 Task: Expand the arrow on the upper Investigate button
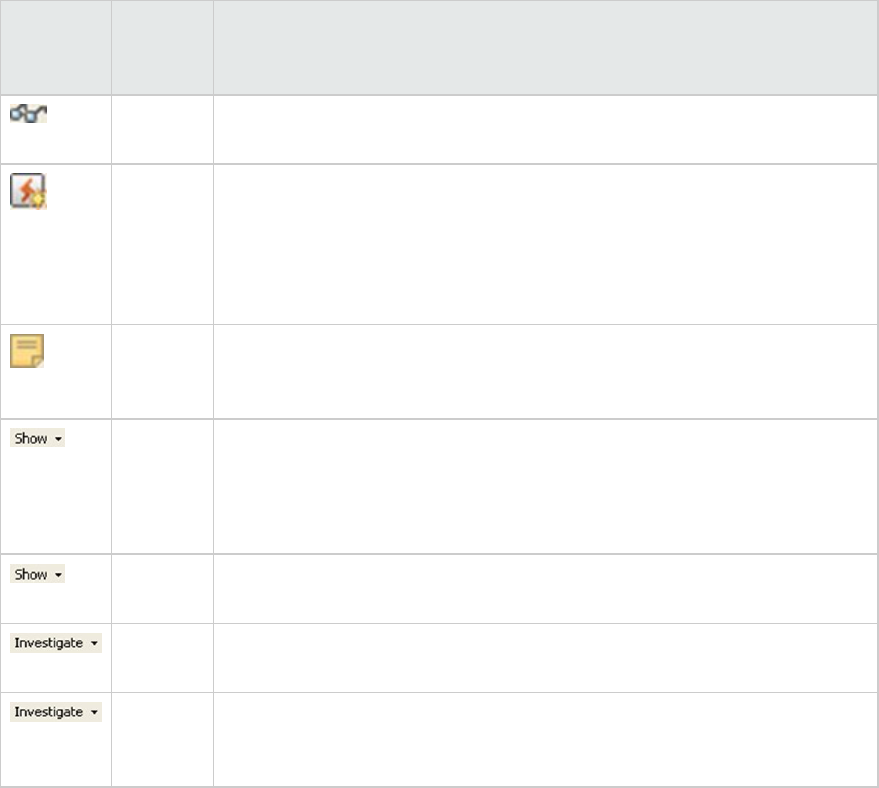94,643
